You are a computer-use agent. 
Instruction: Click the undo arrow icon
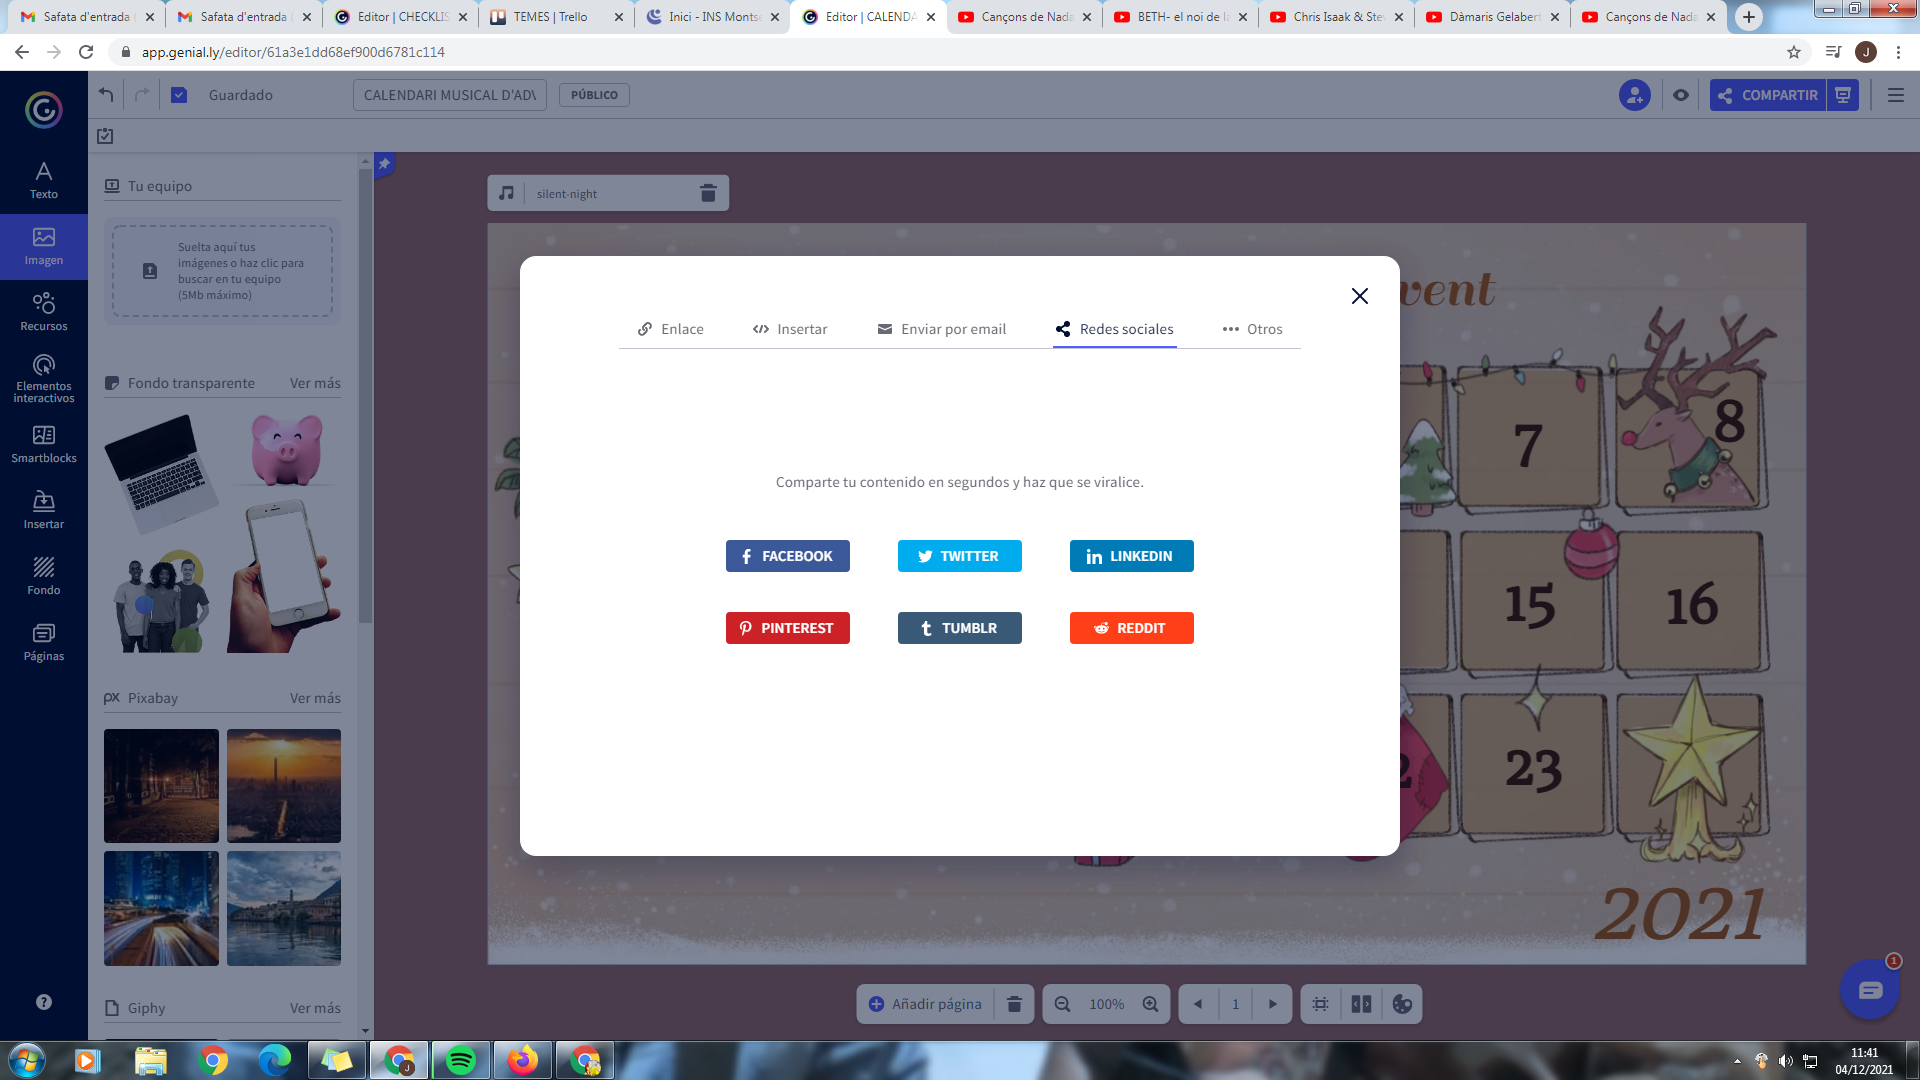(x=106, y=95)
